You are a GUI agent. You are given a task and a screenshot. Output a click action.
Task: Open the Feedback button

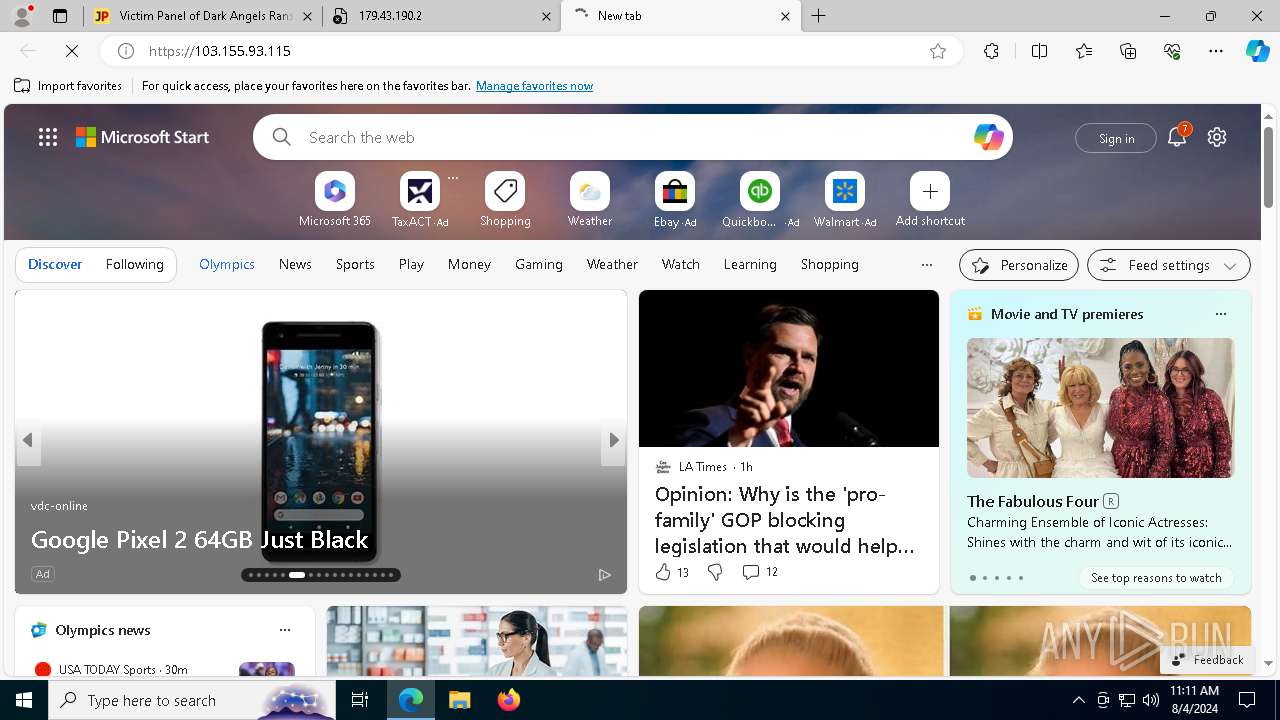[x=1206, y=660]
